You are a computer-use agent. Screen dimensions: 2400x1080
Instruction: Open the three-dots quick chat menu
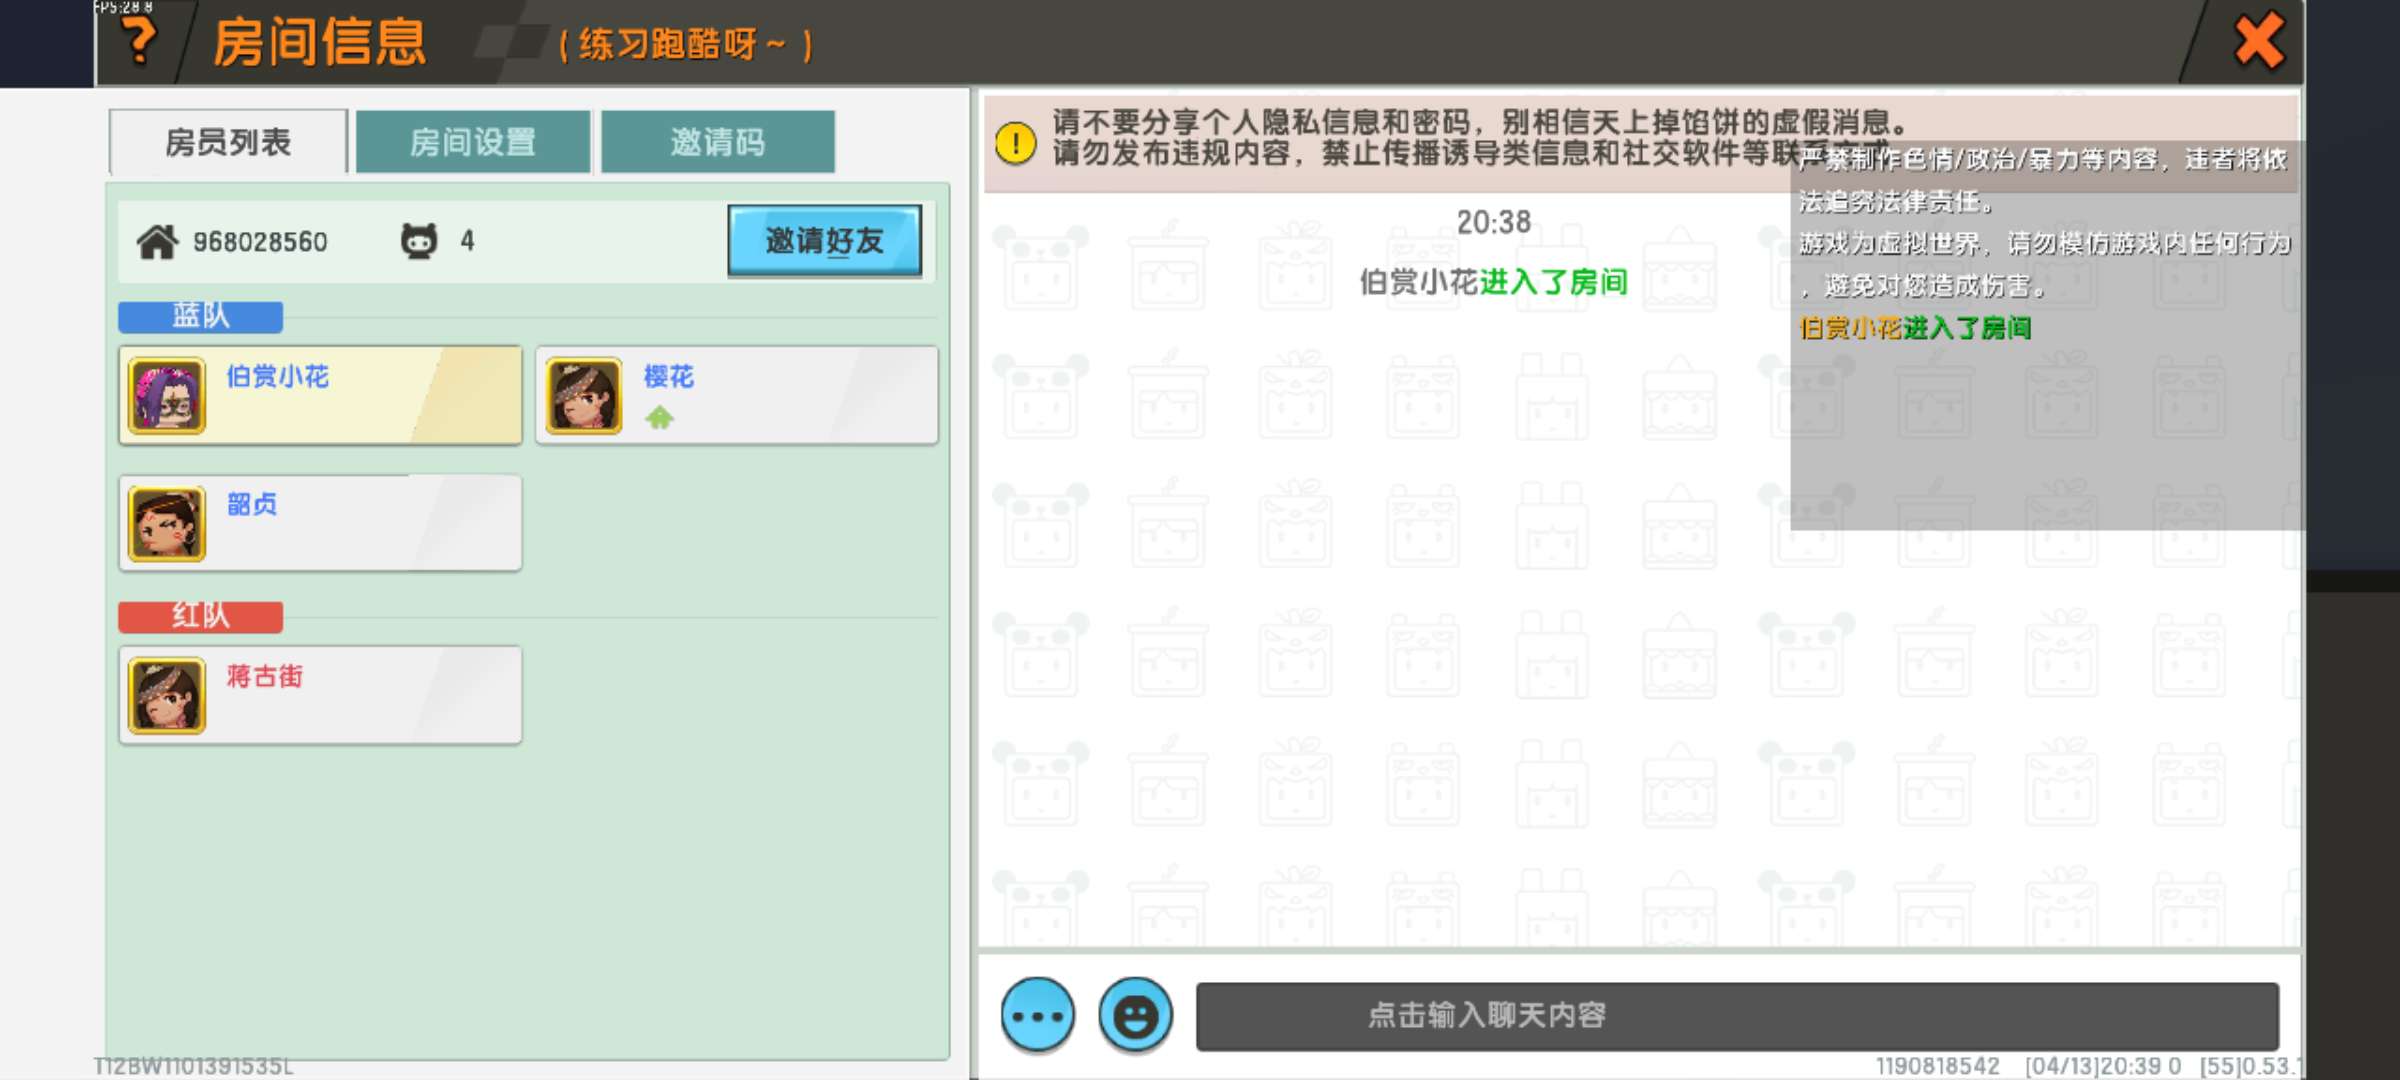(x=1038, y=1015)
